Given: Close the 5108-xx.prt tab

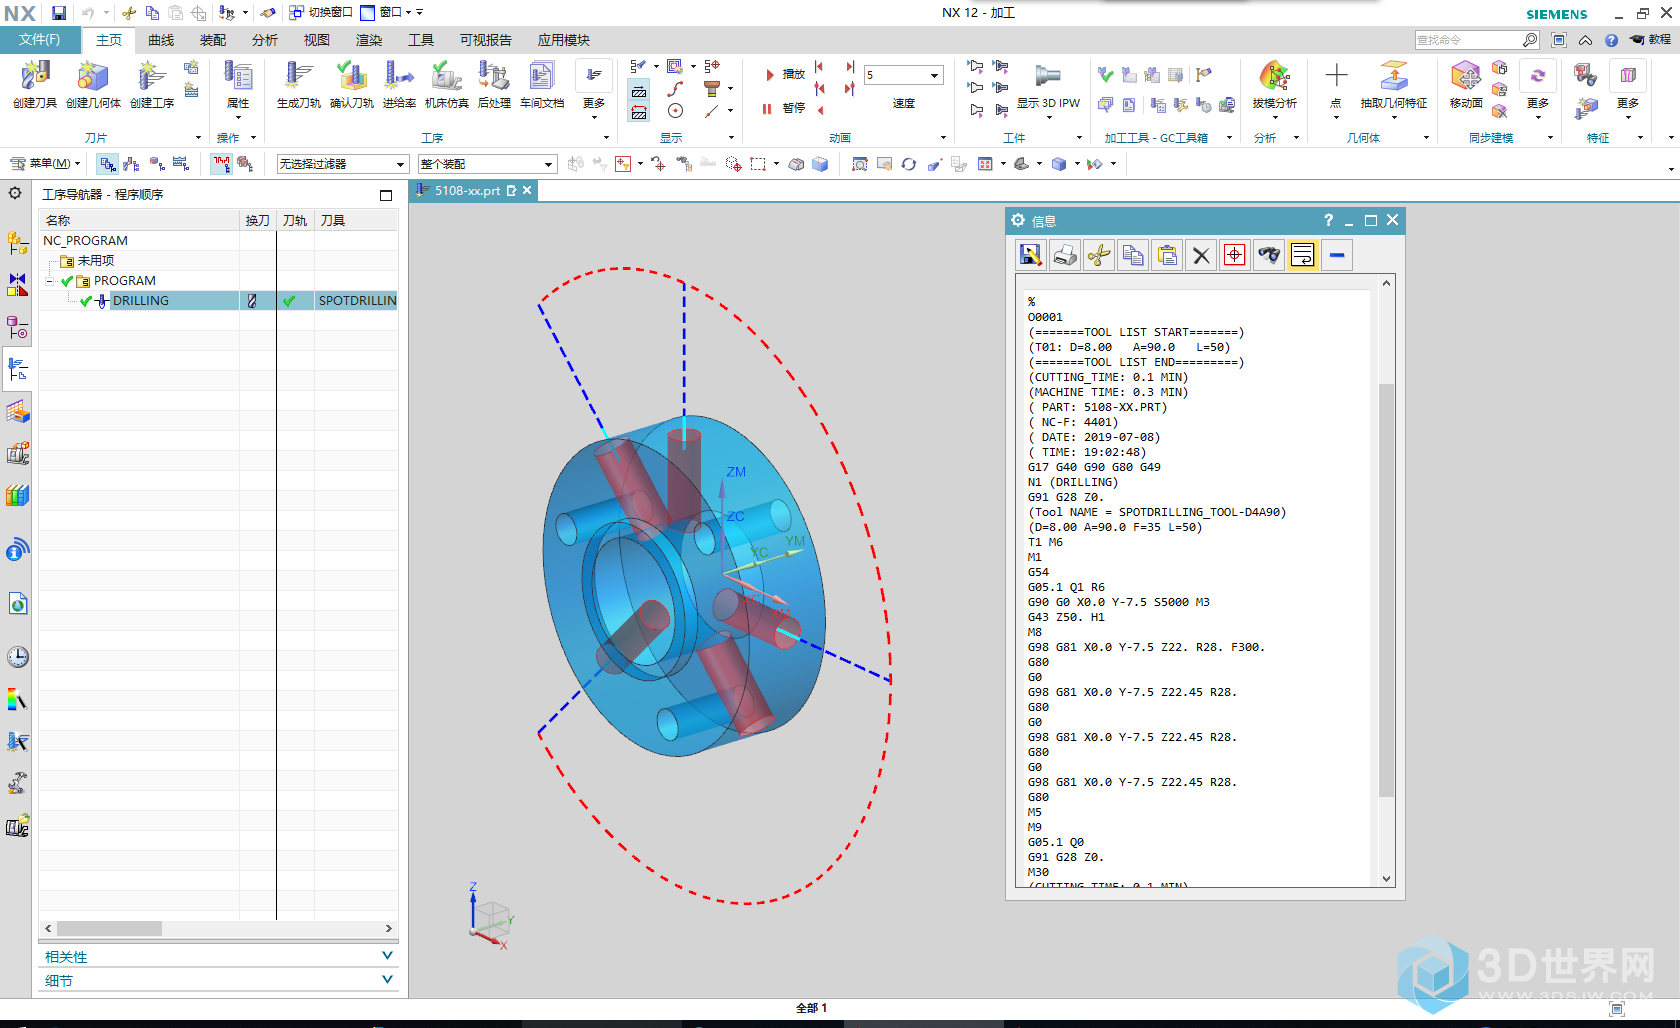Looking at the screenshot, I should pyautogui.click(x=527, y=190).
